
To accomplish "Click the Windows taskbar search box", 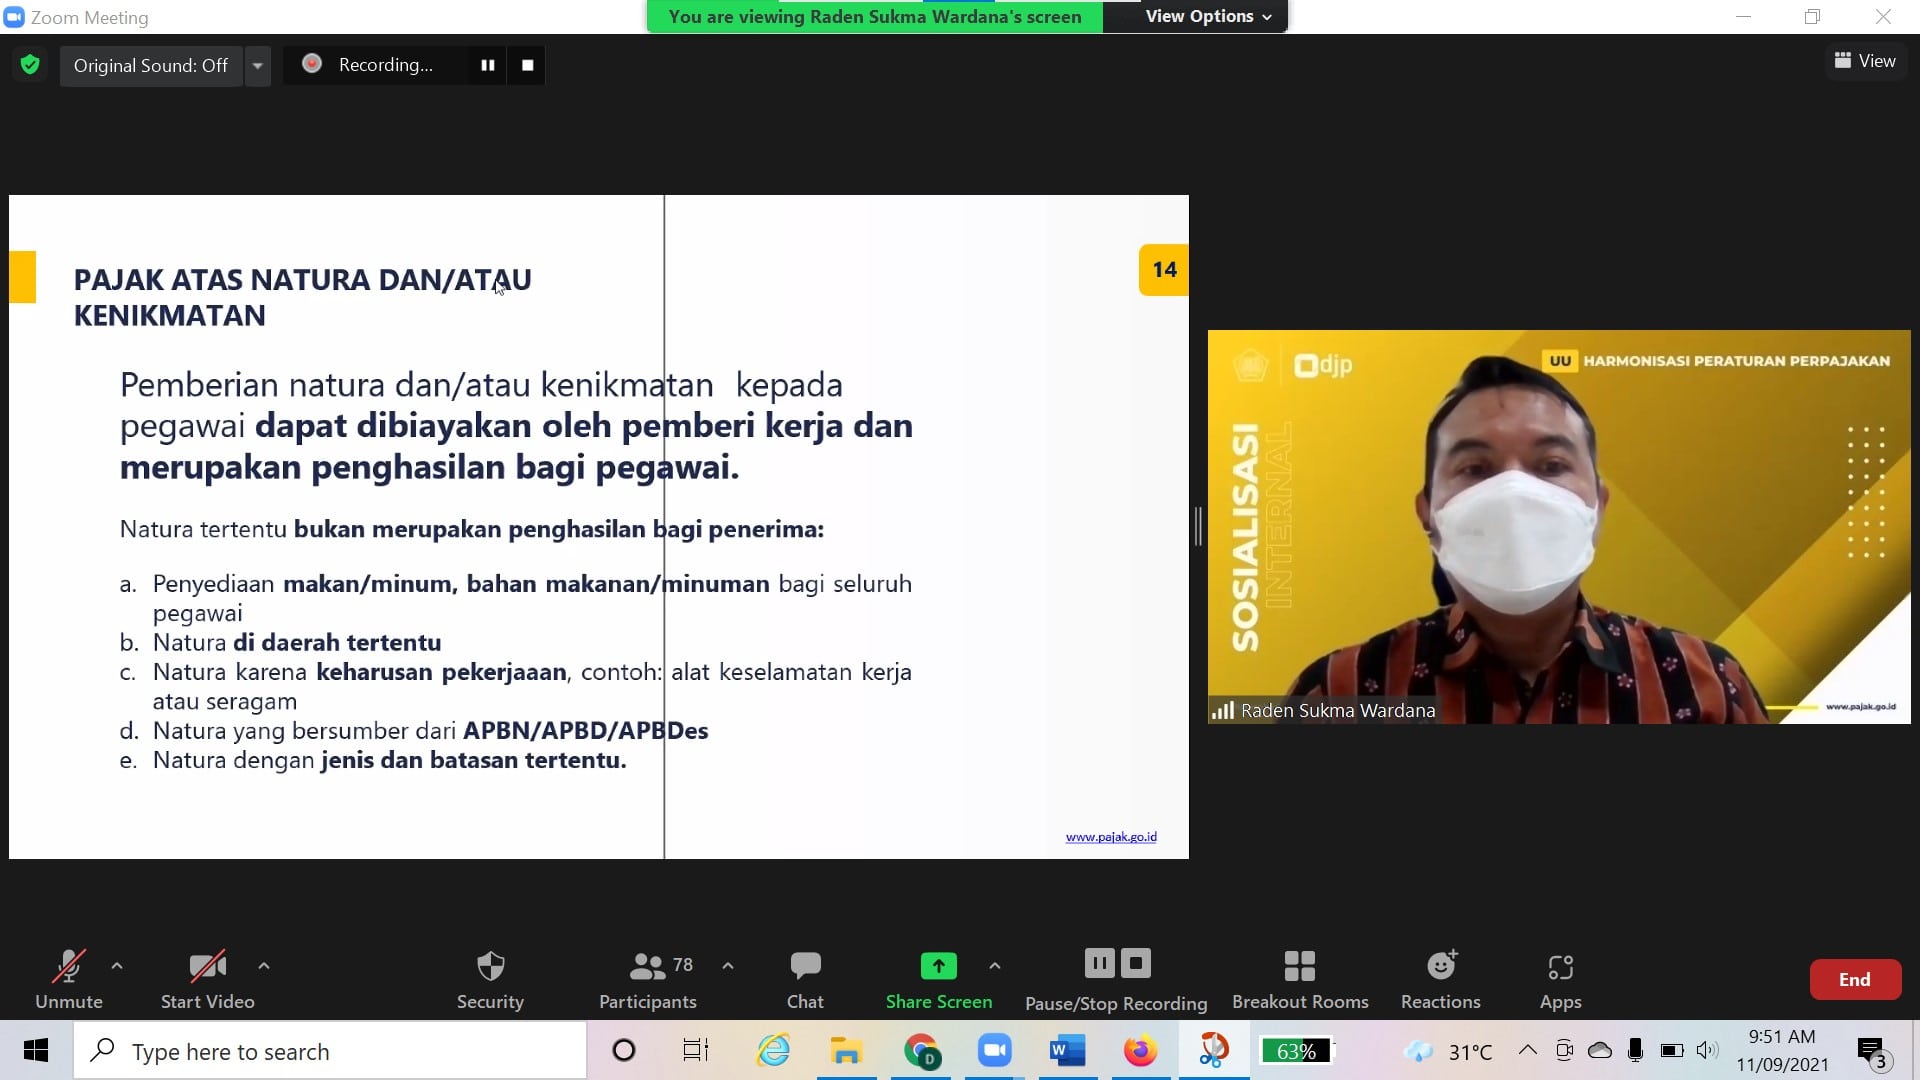I will click(x=330, y=1051).
